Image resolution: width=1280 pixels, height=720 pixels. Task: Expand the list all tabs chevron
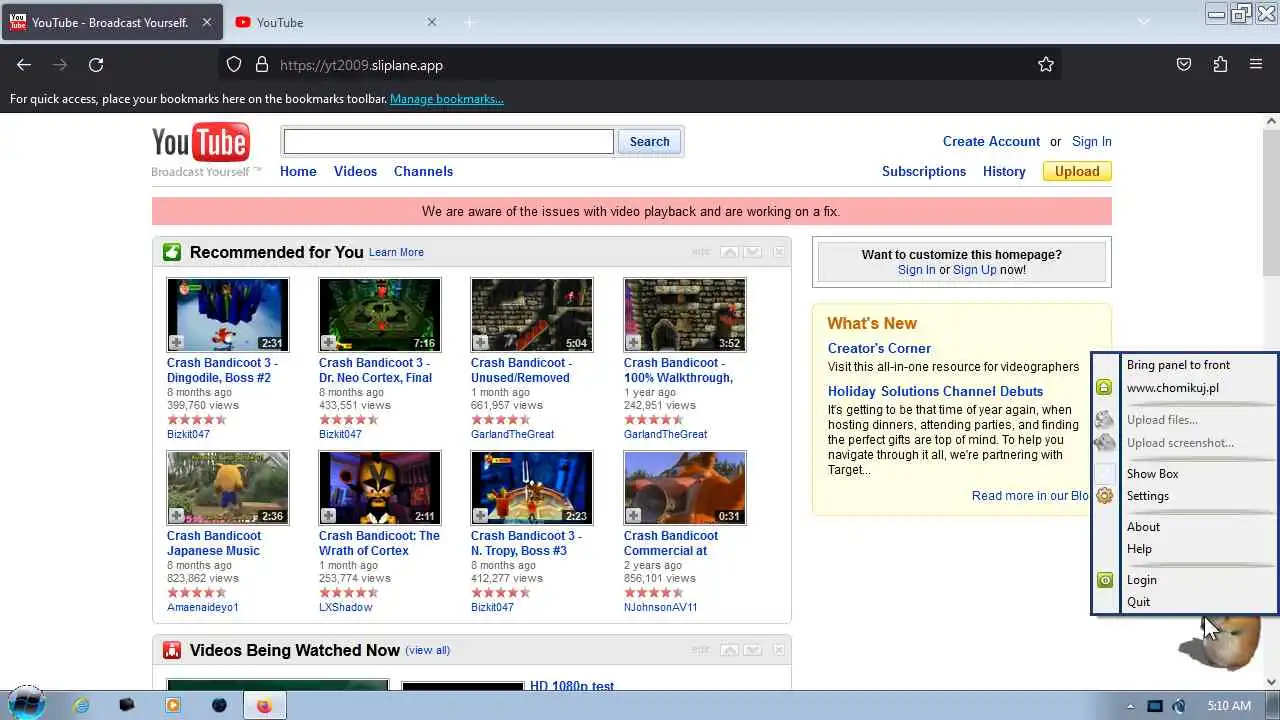[x=1144, y=22]
